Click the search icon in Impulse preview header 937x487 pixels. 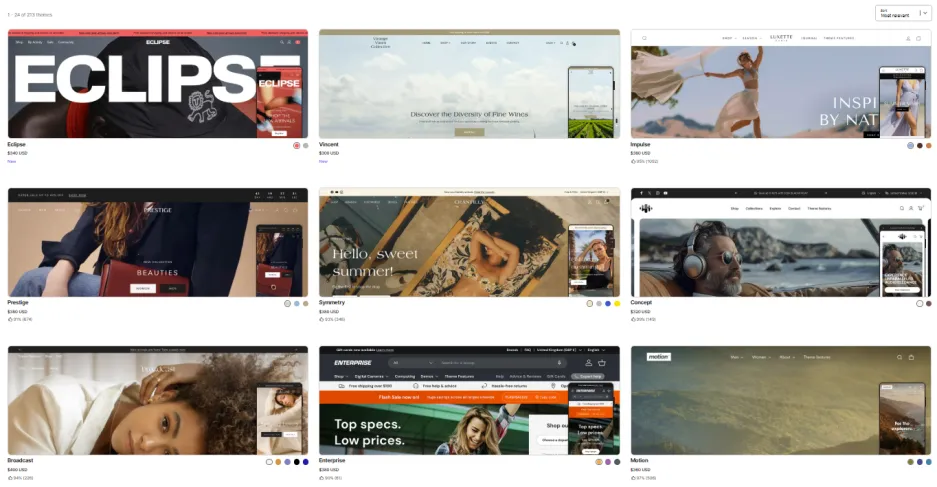pos(645,38)
